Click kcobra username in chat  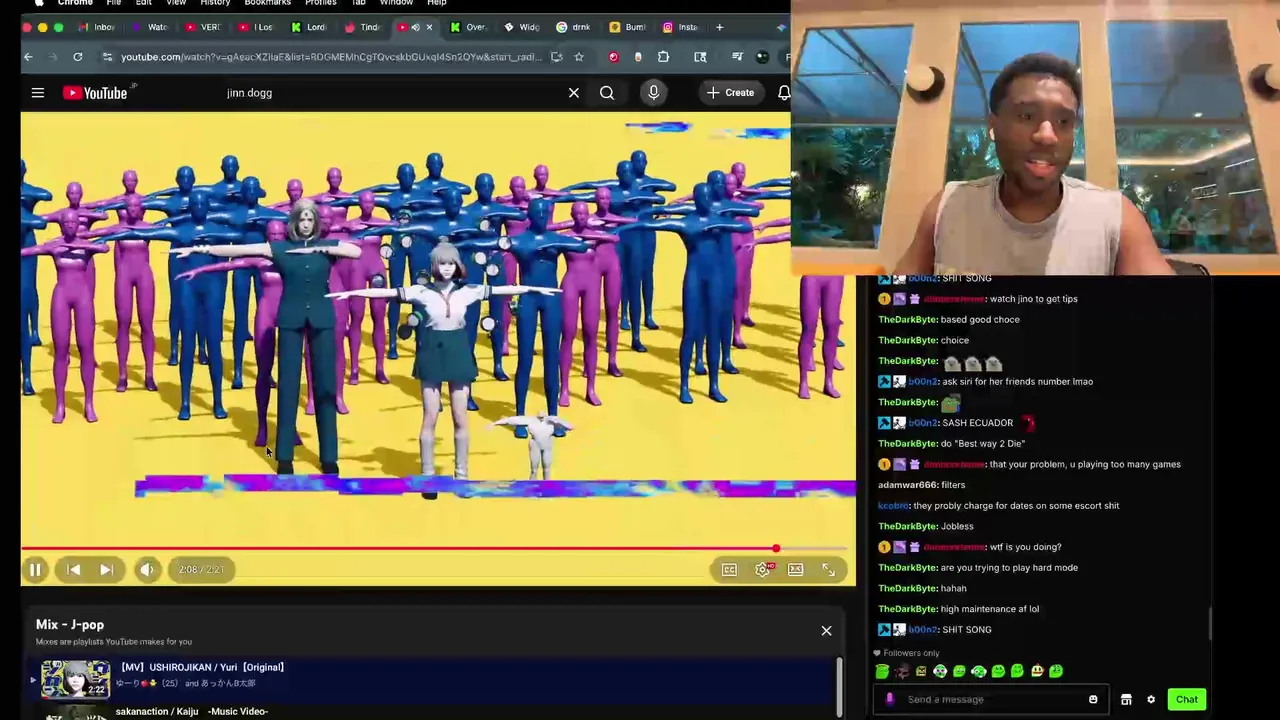pyautogui.click(x=894, y=506)
